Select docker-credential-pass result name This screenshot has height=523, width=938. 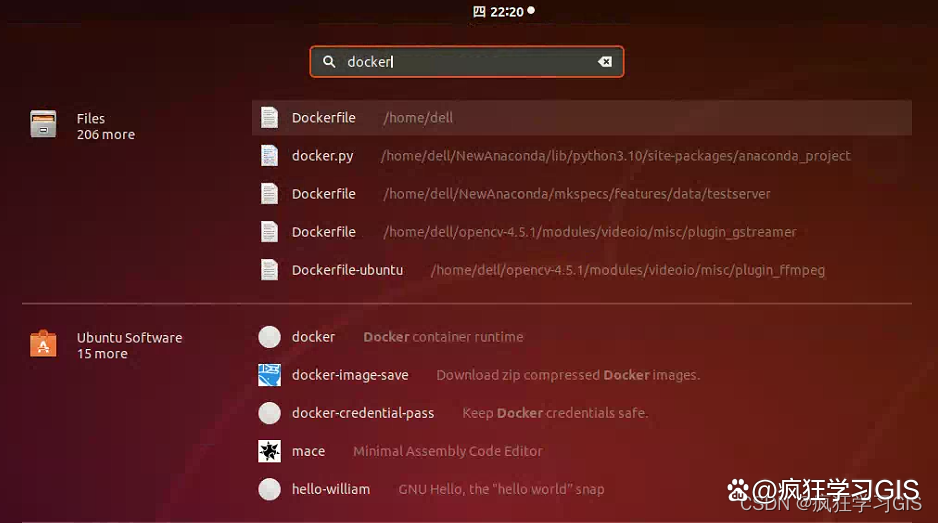click(x=363, y=413)
